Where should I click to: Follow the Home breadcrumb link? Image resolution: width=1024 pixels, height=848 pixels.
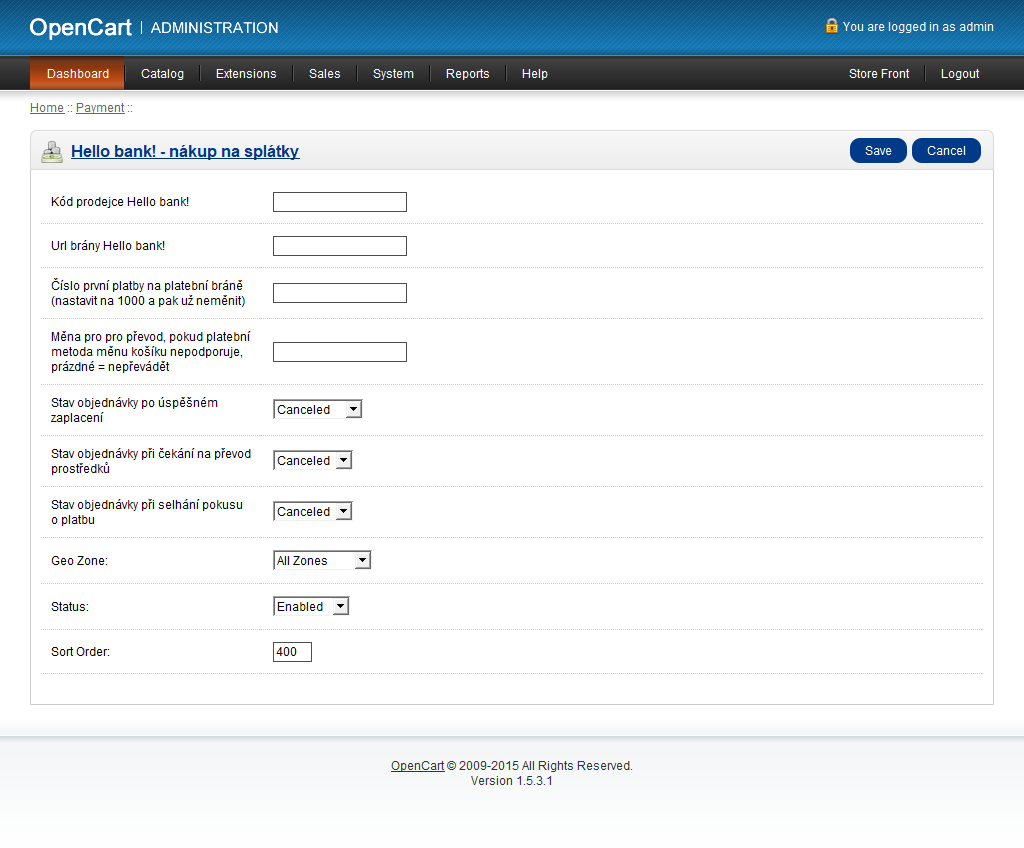[47, 108]
